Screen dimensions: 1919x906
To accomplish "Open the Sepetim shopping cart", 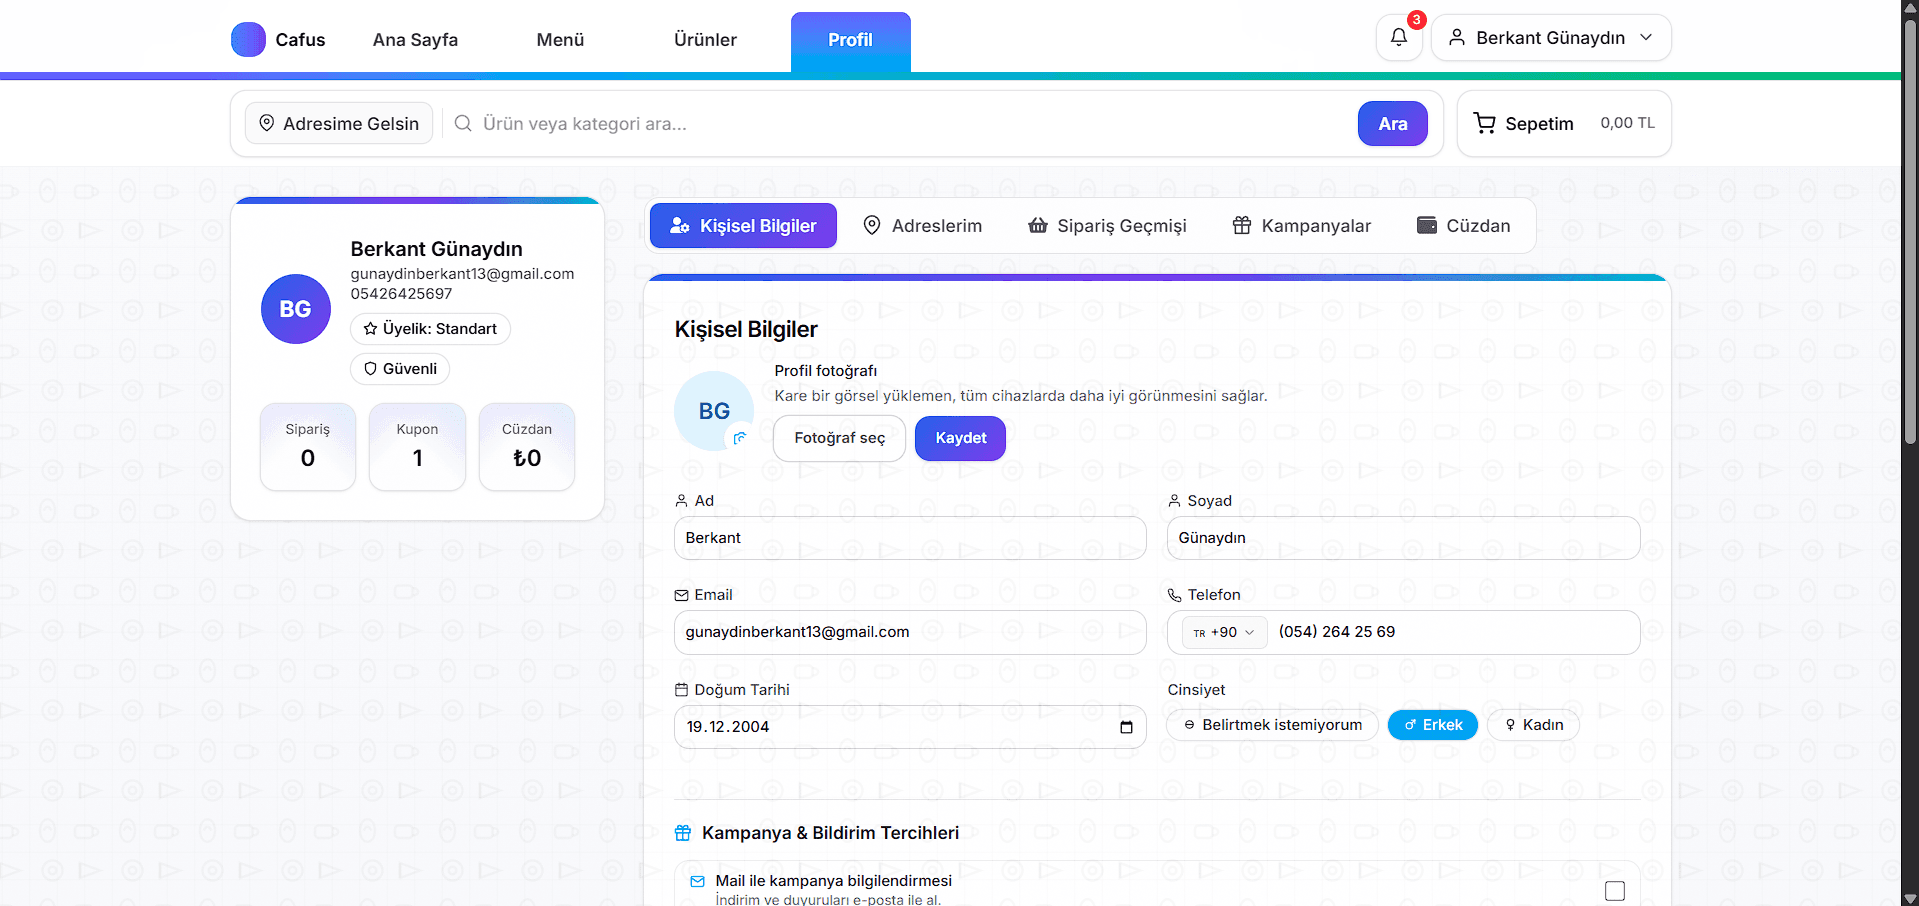I will (x=1563, y=124).
